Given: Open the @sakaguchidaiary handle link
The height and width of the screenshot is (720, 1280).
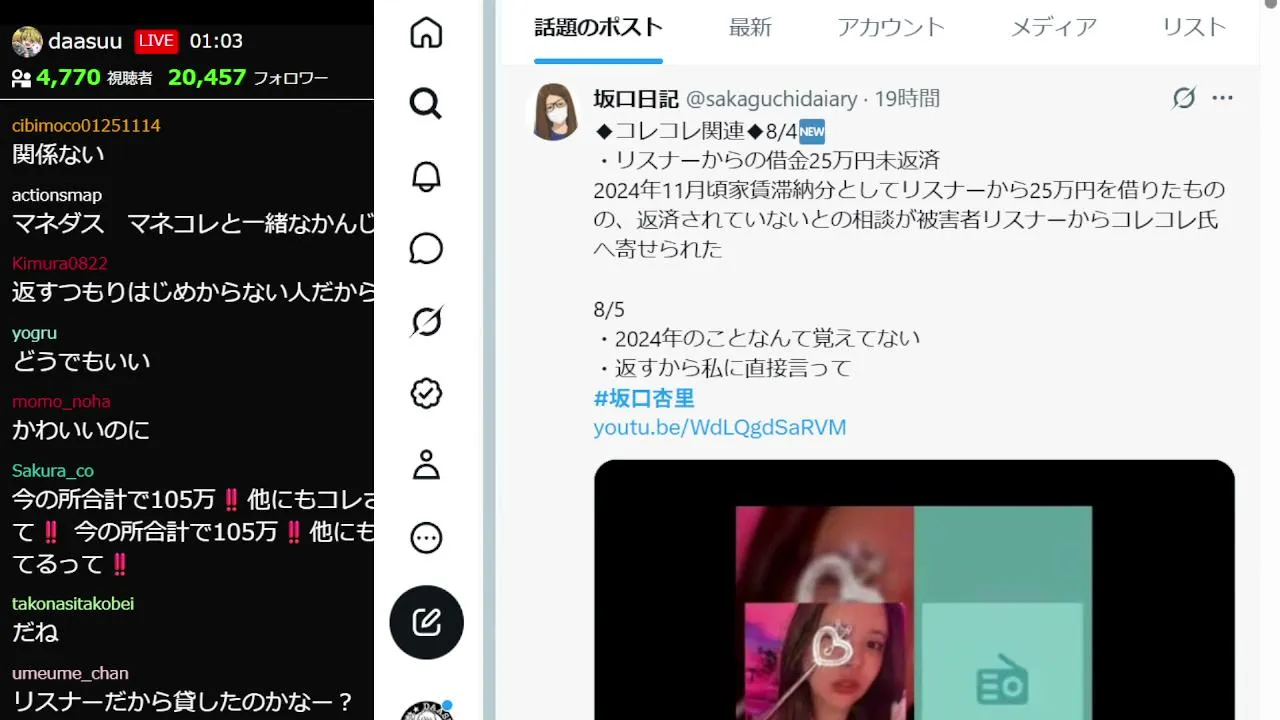Looking at the screenshot, I should coord(771,99).
